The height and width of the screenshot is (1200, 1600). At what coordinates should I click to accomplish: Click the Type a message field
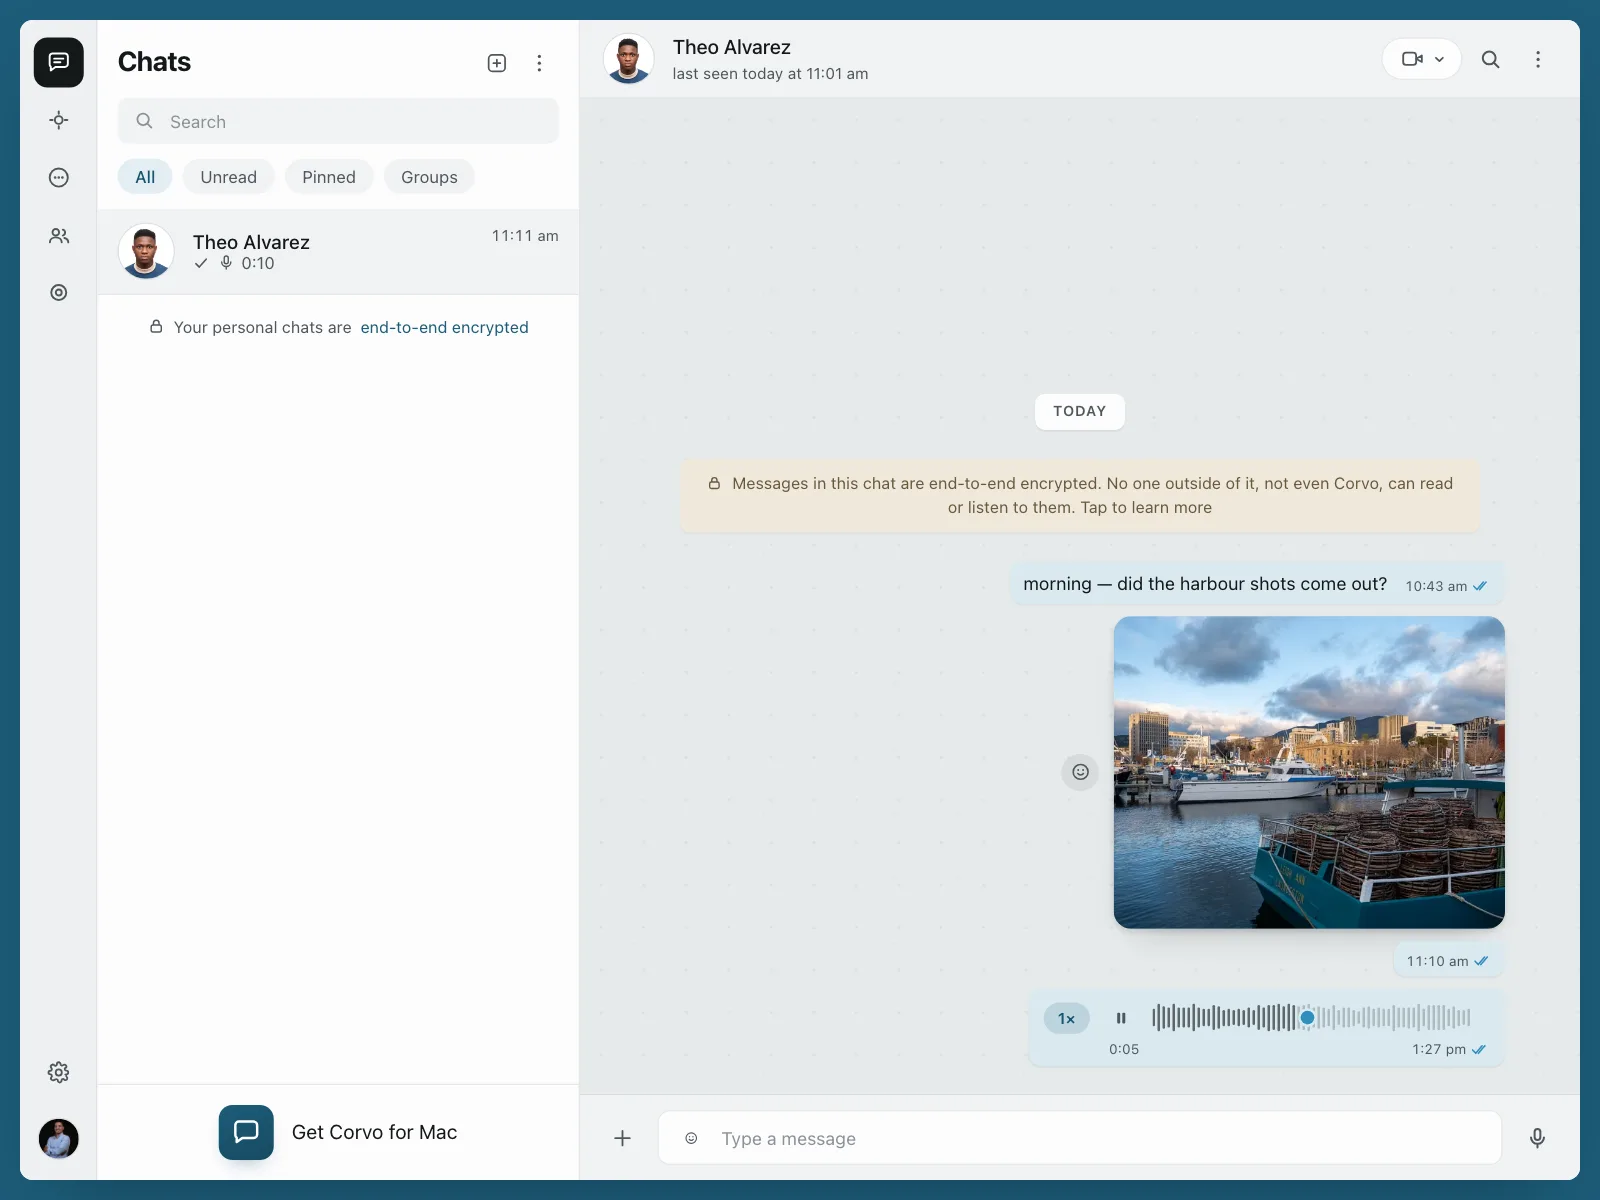(1080, 1138)
